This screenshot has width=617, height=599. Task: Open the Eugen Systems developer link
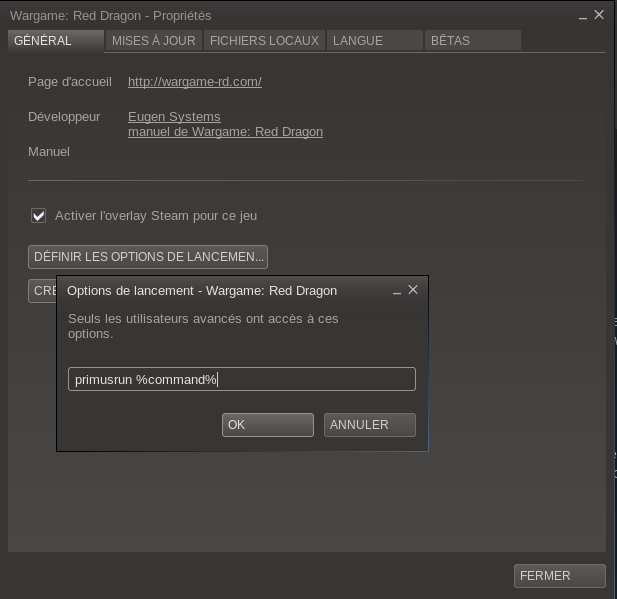(x=174, y=117)
